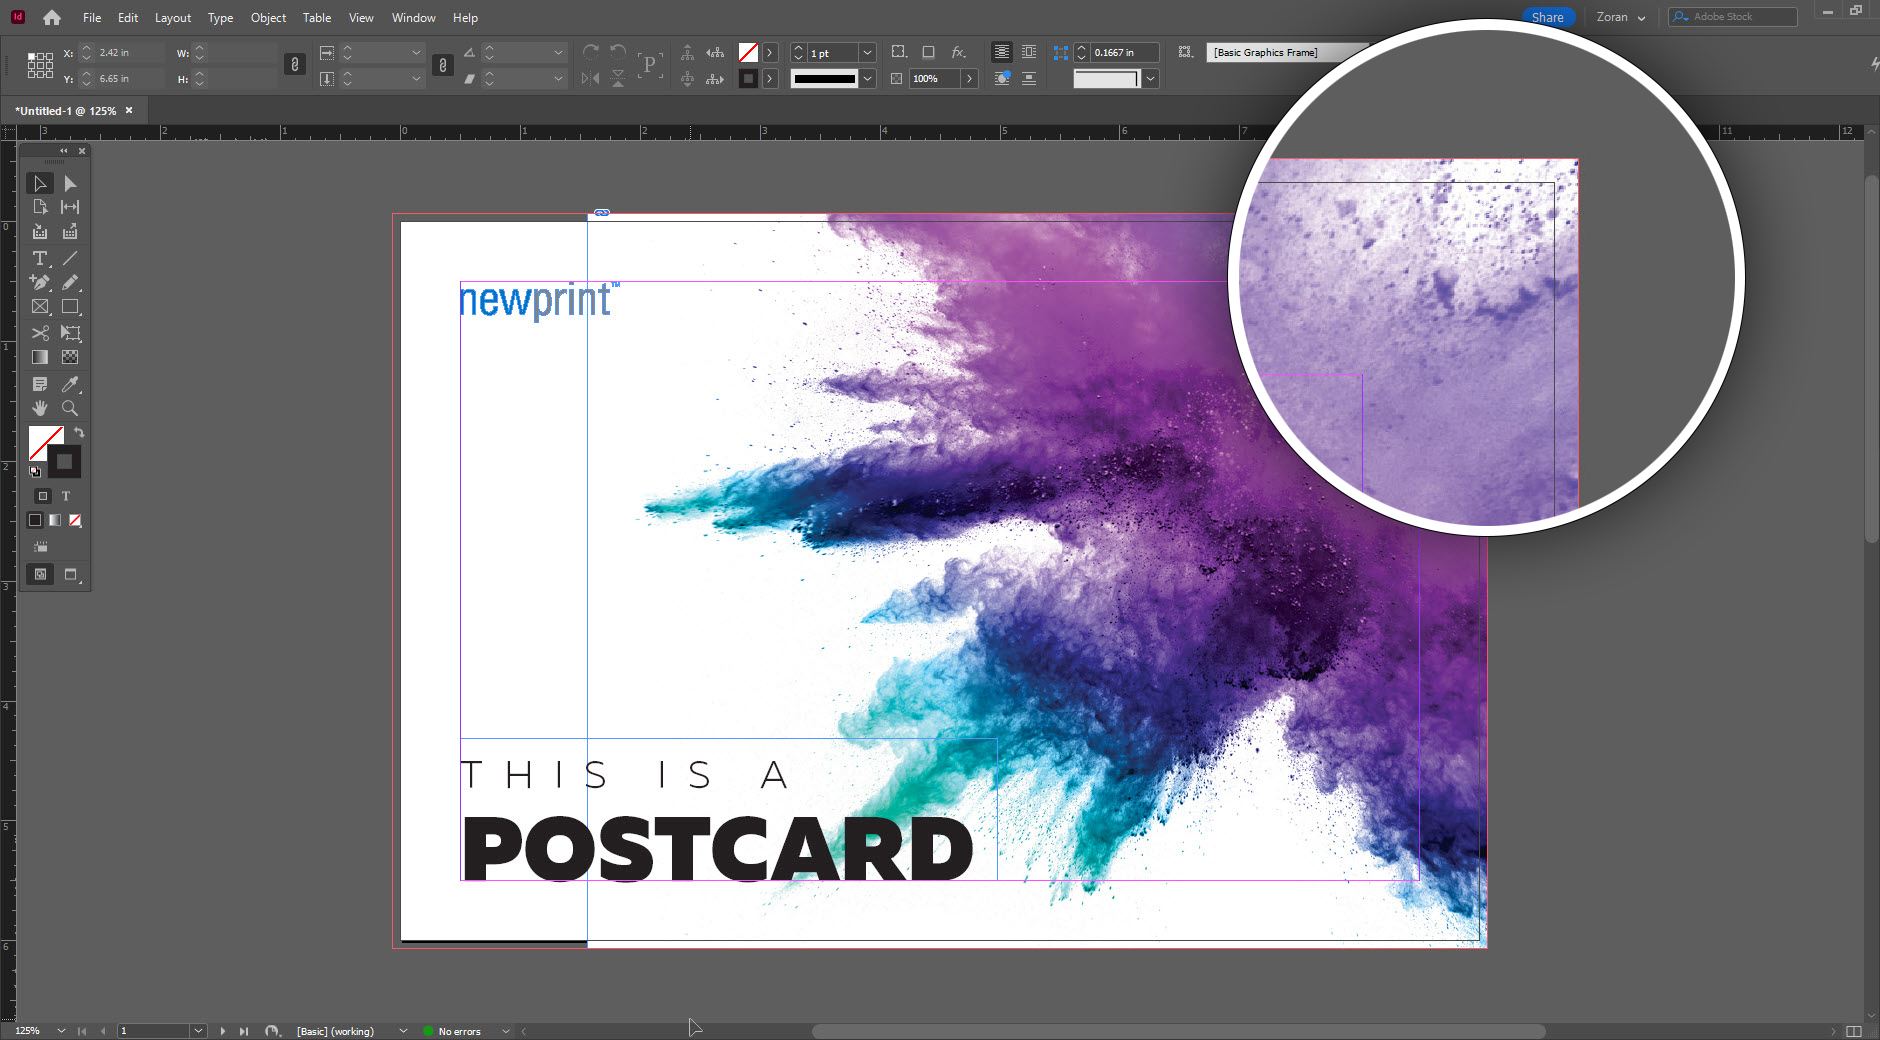Open the stroke weight dropdown
The width and height of the screenshot is (1880, 1040).
point(867,53)
